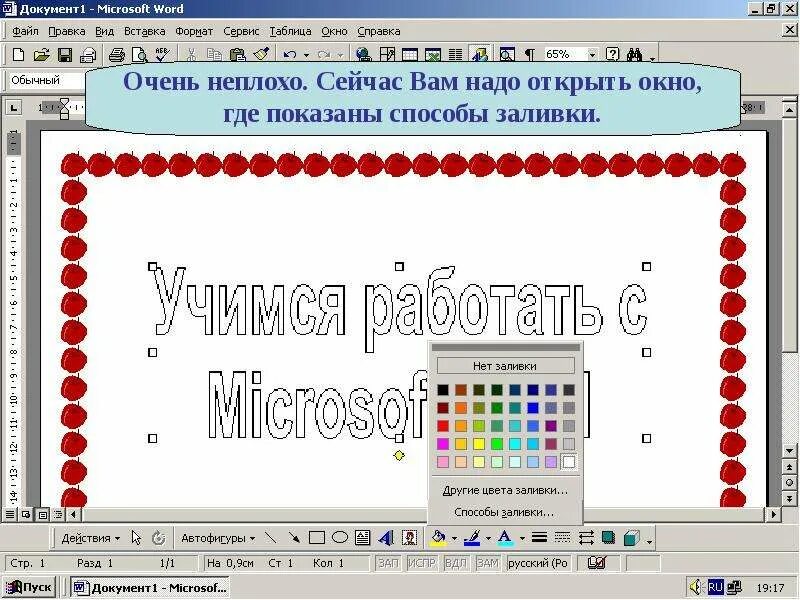The height and width of the screenshot is (600, 800).
Task: Click the Fill Color paint bucket
Action: (x=438, y=538)
